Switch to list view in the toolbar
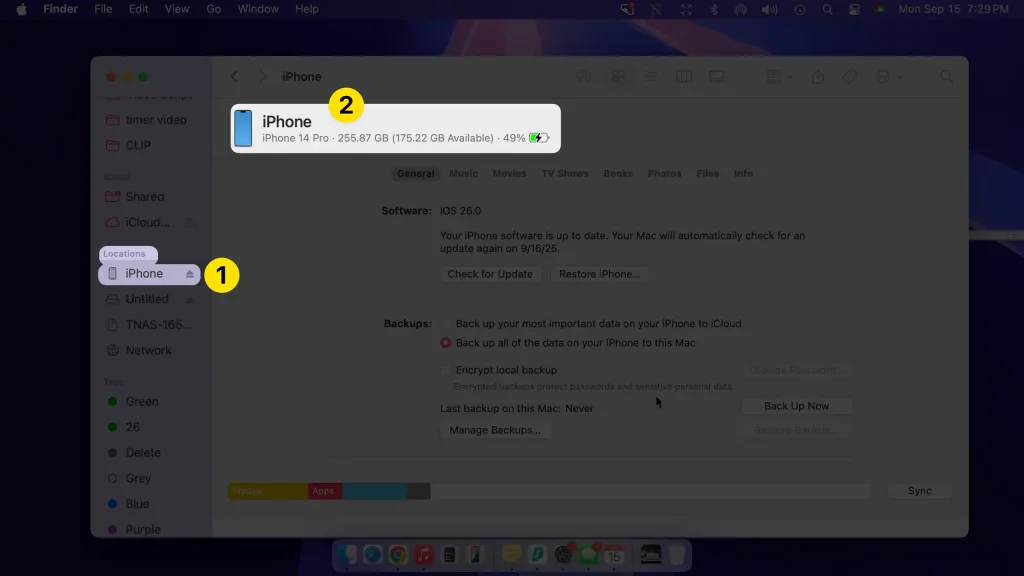Viewport: 1024px width, 576px height. [651, 76]
